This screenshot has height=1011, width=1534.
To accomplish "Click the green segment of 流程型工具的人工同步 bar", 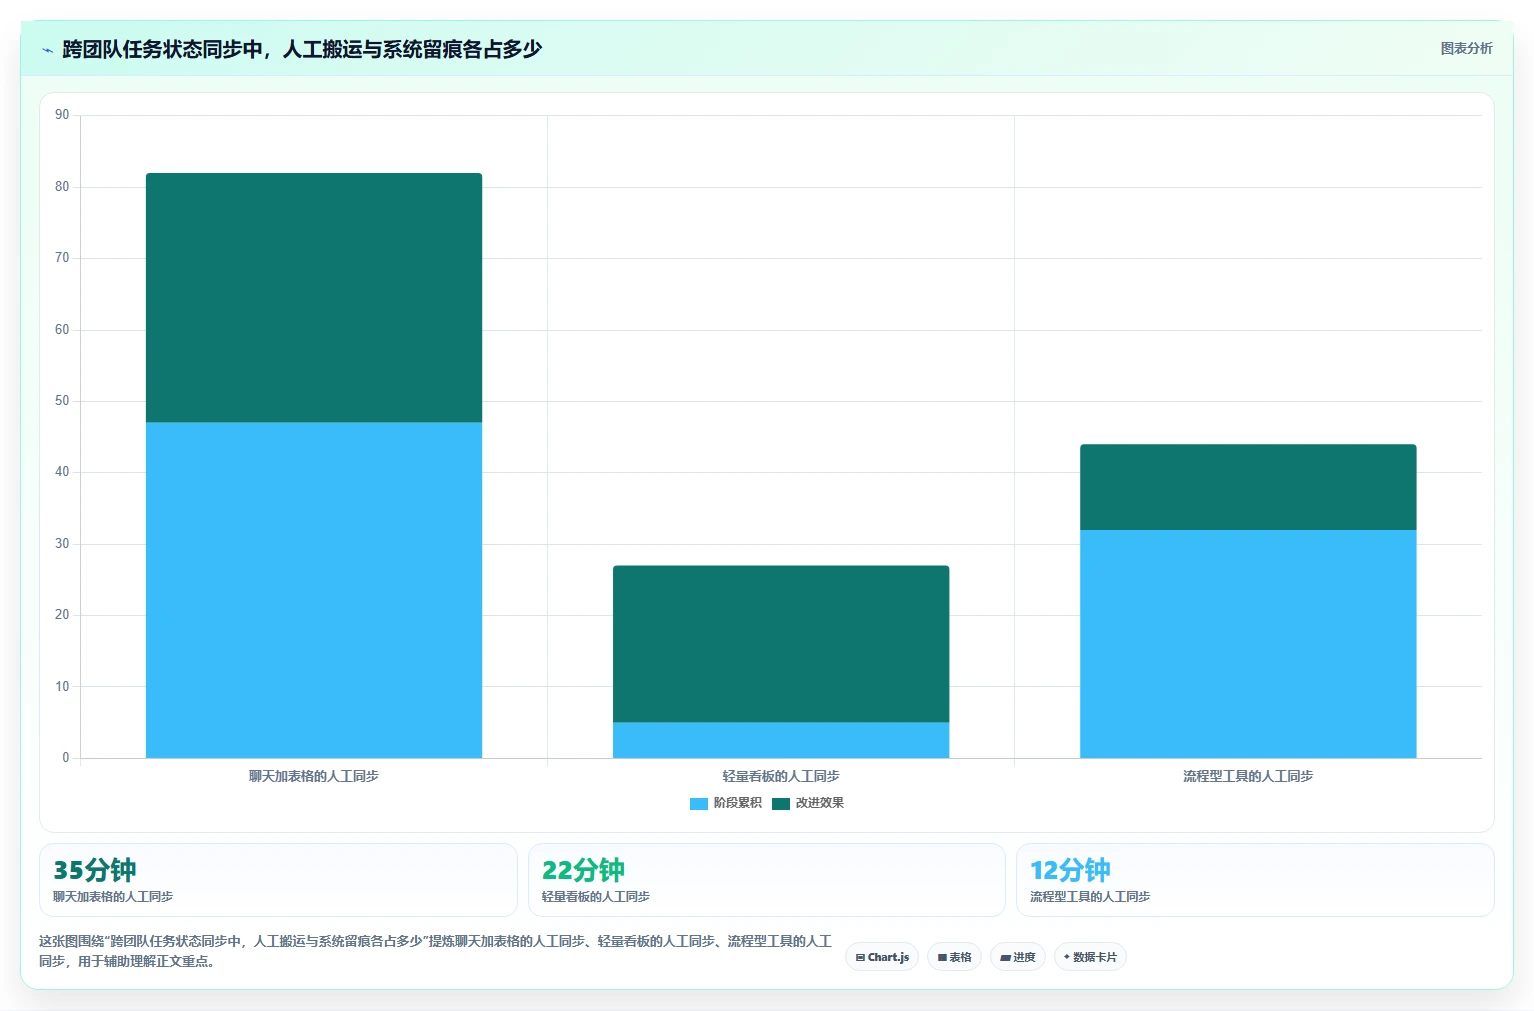I will [x=1248, y=487].
